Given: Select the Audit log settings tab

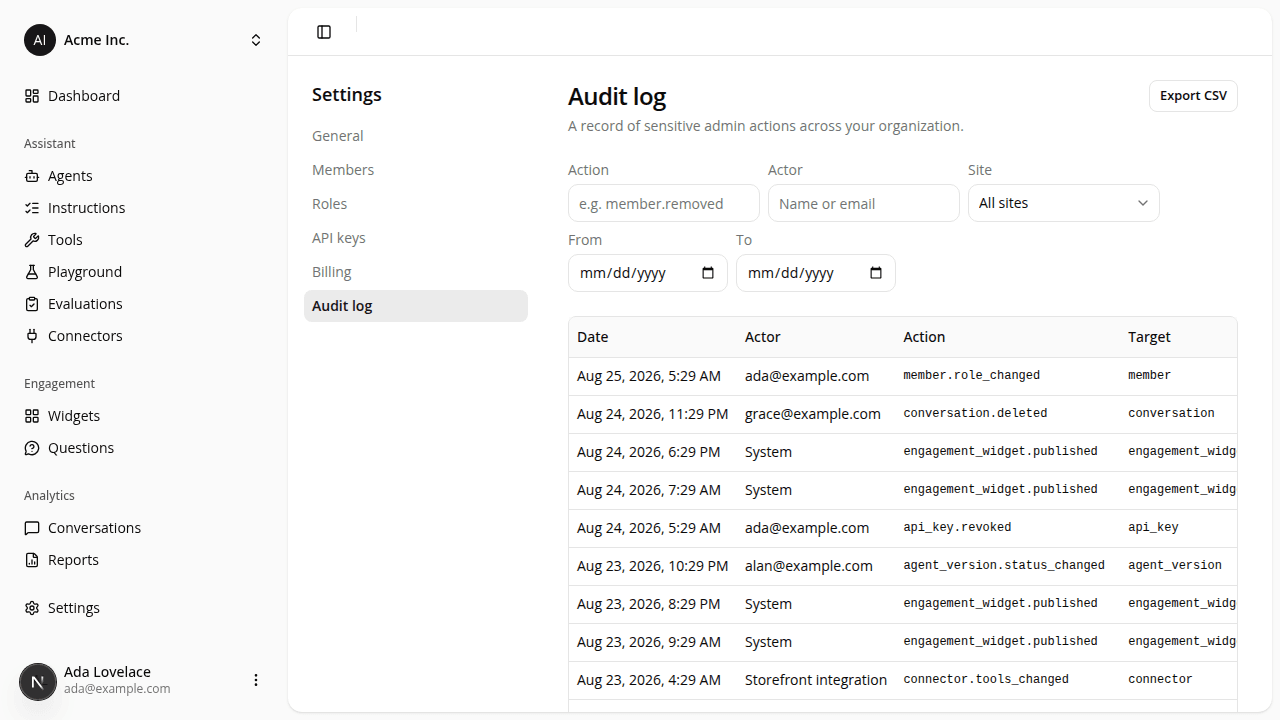Looking at the screenshot, I should tap(416, 306).
